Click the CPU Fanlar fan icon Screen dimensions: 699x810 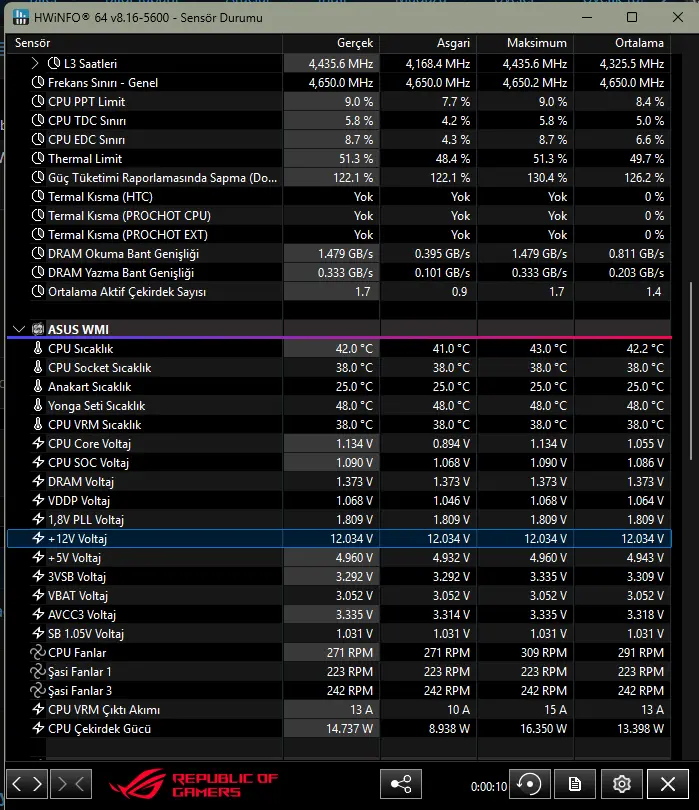[x=38, y=652]
